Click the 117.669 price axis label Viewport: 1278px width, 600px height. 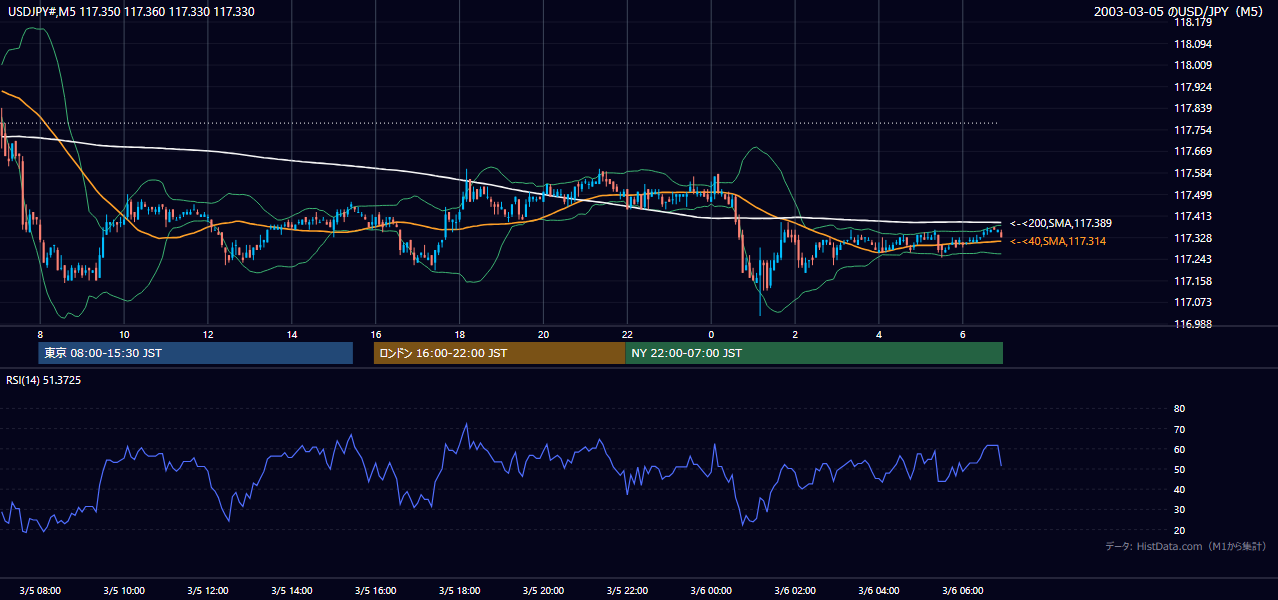pos(1192,152)
